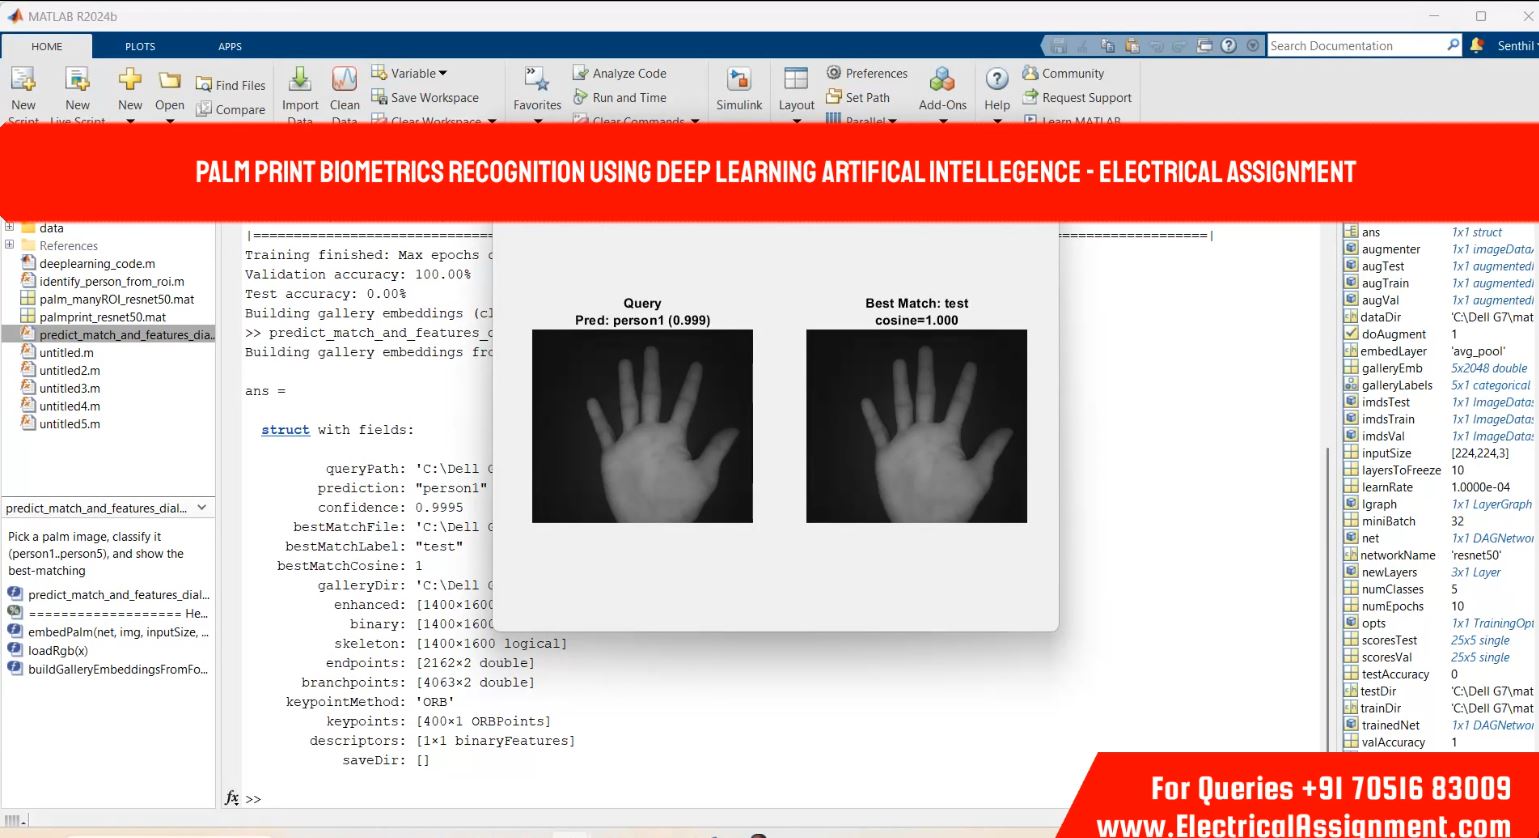Click the Find Files icon
Image resolution: width=1539 pixels, height=838 pixels.
[x=231, y=85]
